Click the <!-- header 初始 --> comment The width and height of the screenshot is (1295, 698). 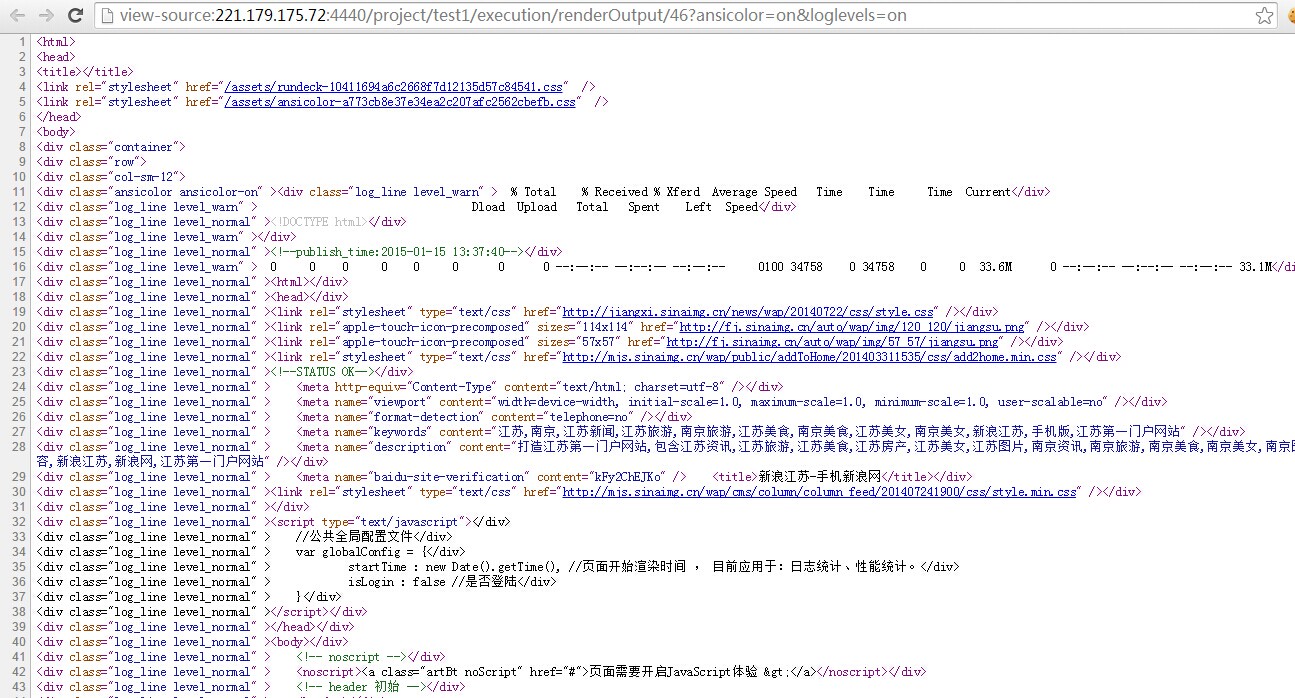pyautogui.click(x=366, y=687)
